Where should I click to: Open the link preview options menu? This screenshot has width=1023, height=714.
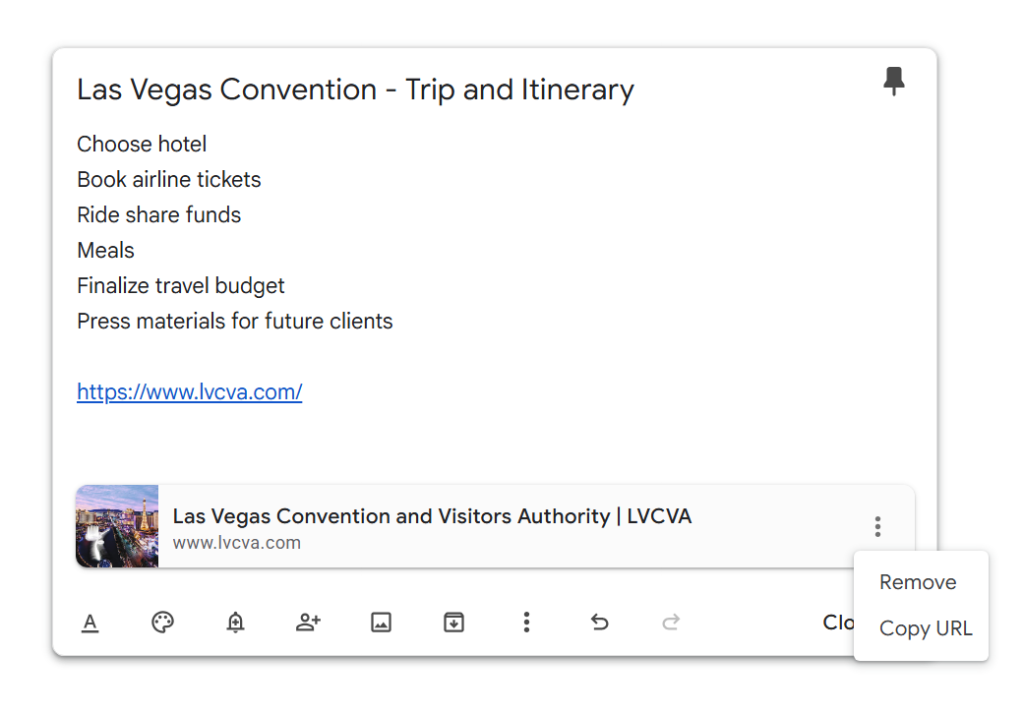877,526
